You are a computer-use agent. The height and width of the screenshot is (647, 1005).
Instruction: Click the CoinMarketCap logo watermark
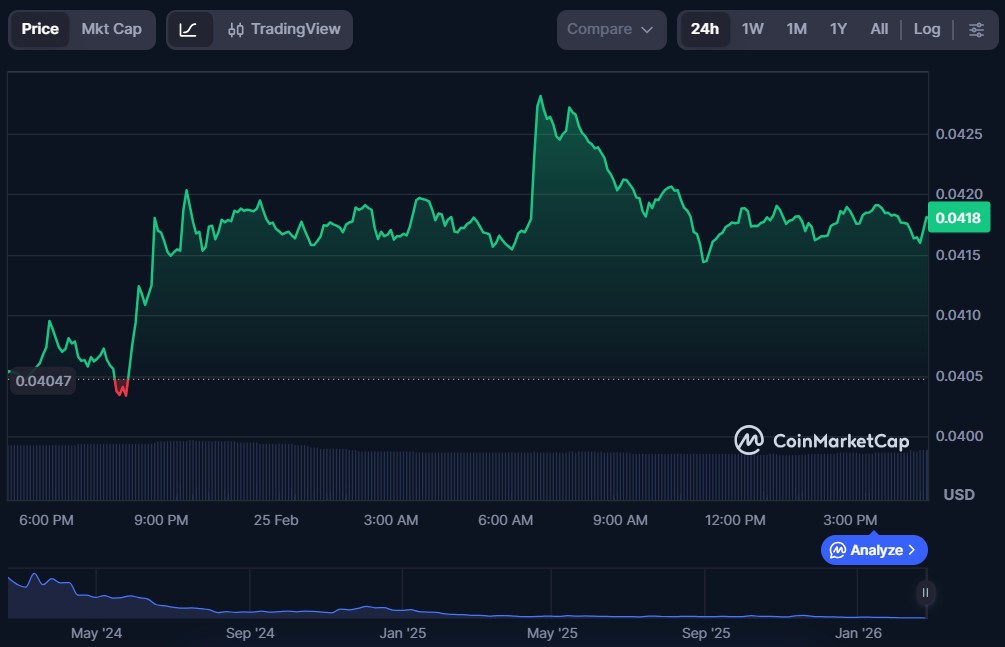tap(821, 440)
